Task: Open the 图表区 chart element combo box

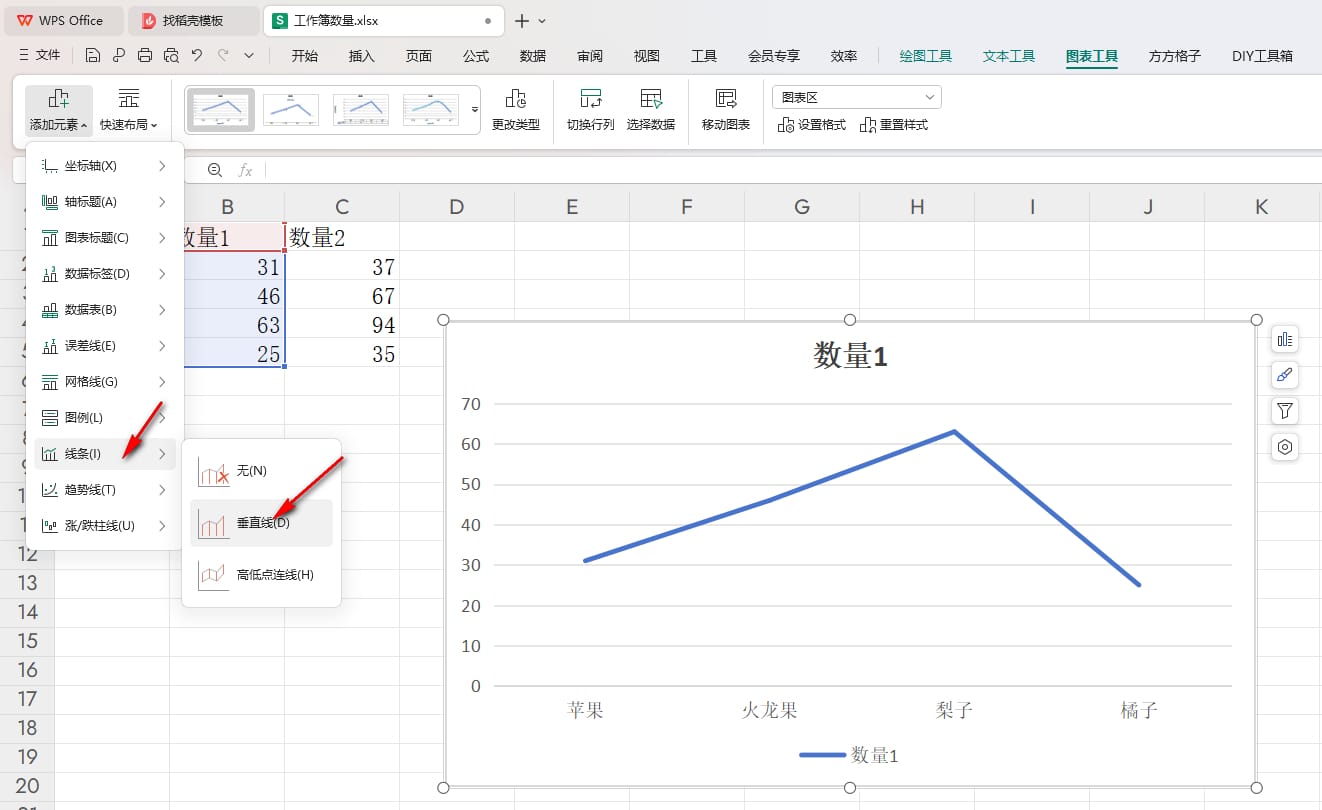Action: tap(857, 97)
